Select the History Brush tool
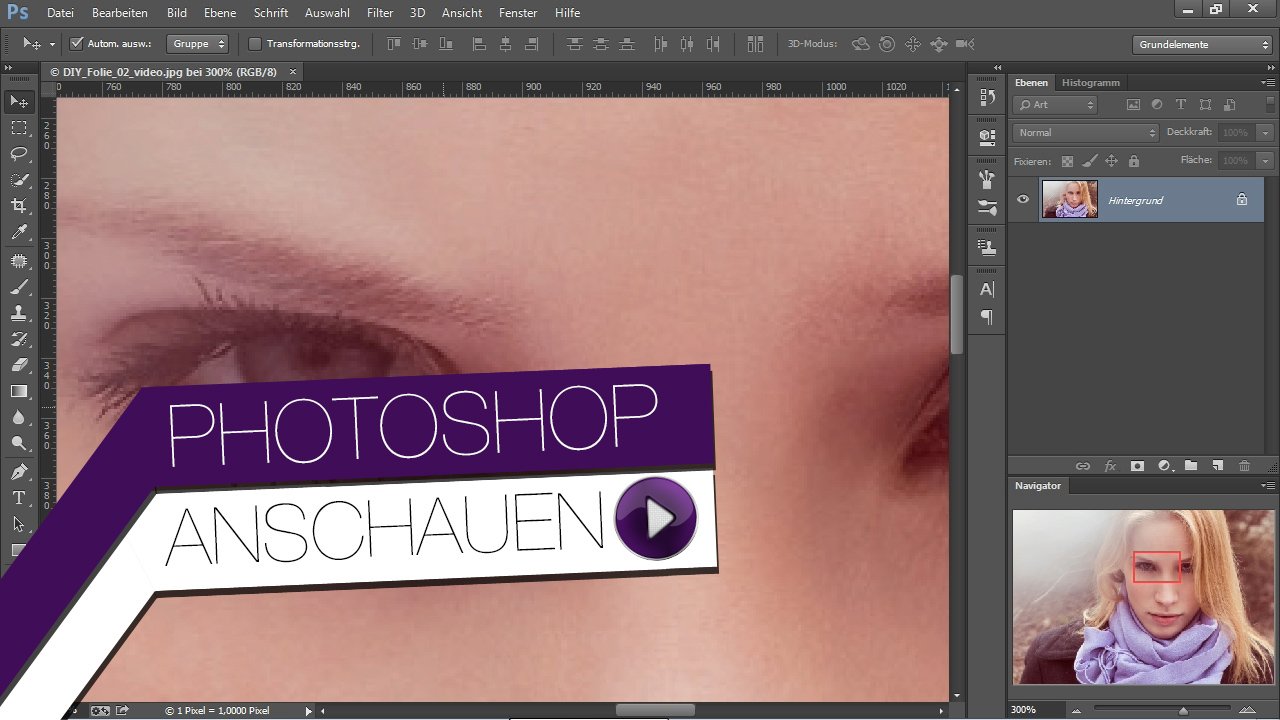The height and width of the screenshot is (720, 1280). pos(19,339)
